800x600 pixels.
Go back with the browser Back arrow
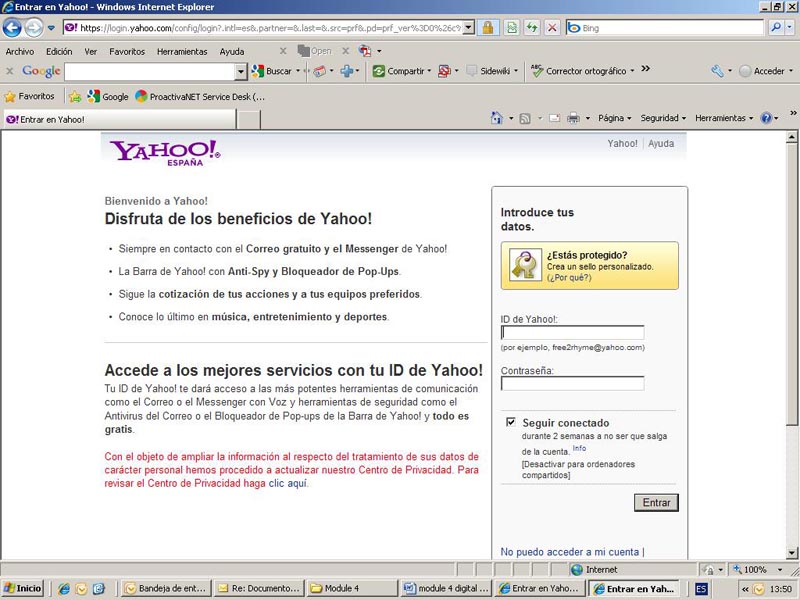(x=12, y=28)
